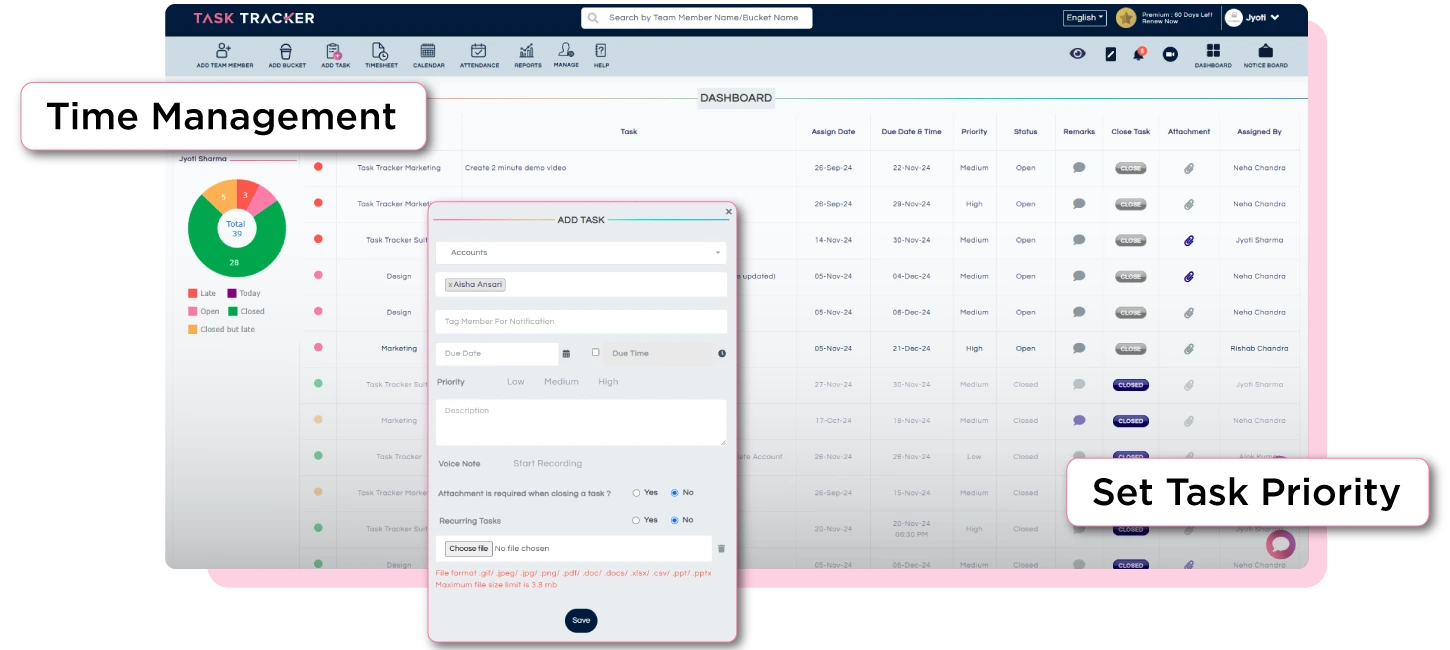Open the due date calendar picker icon
Viewport: 1450px width, 650px height.
click(x=566, y=353)
